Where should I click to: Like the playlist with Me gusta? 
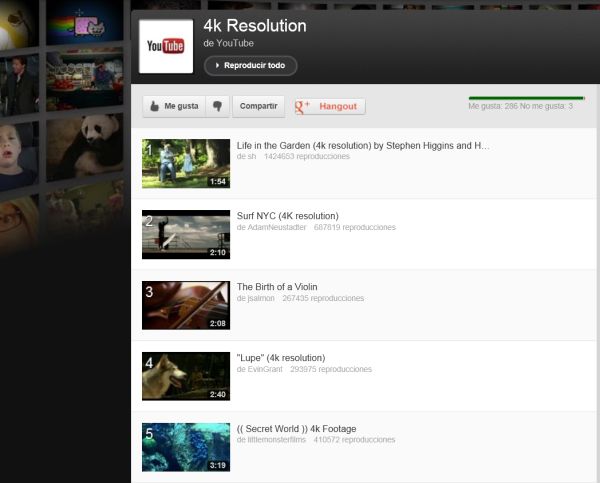point(174,106)
